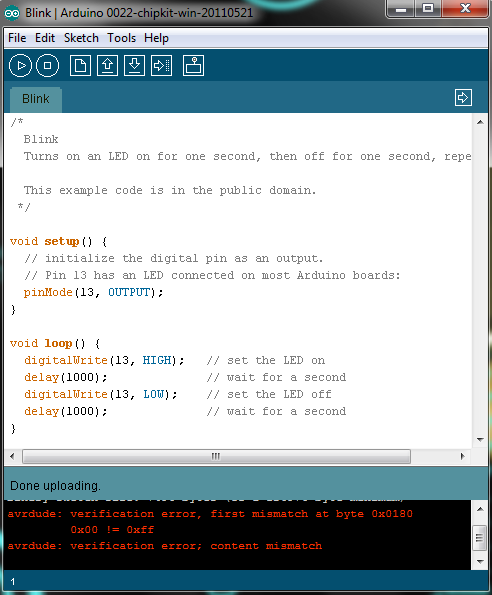Viewport: 492px width, 595px height.
Task: Click 'Pin 13 has an LED' comment line
Action: tap(212, 275)
